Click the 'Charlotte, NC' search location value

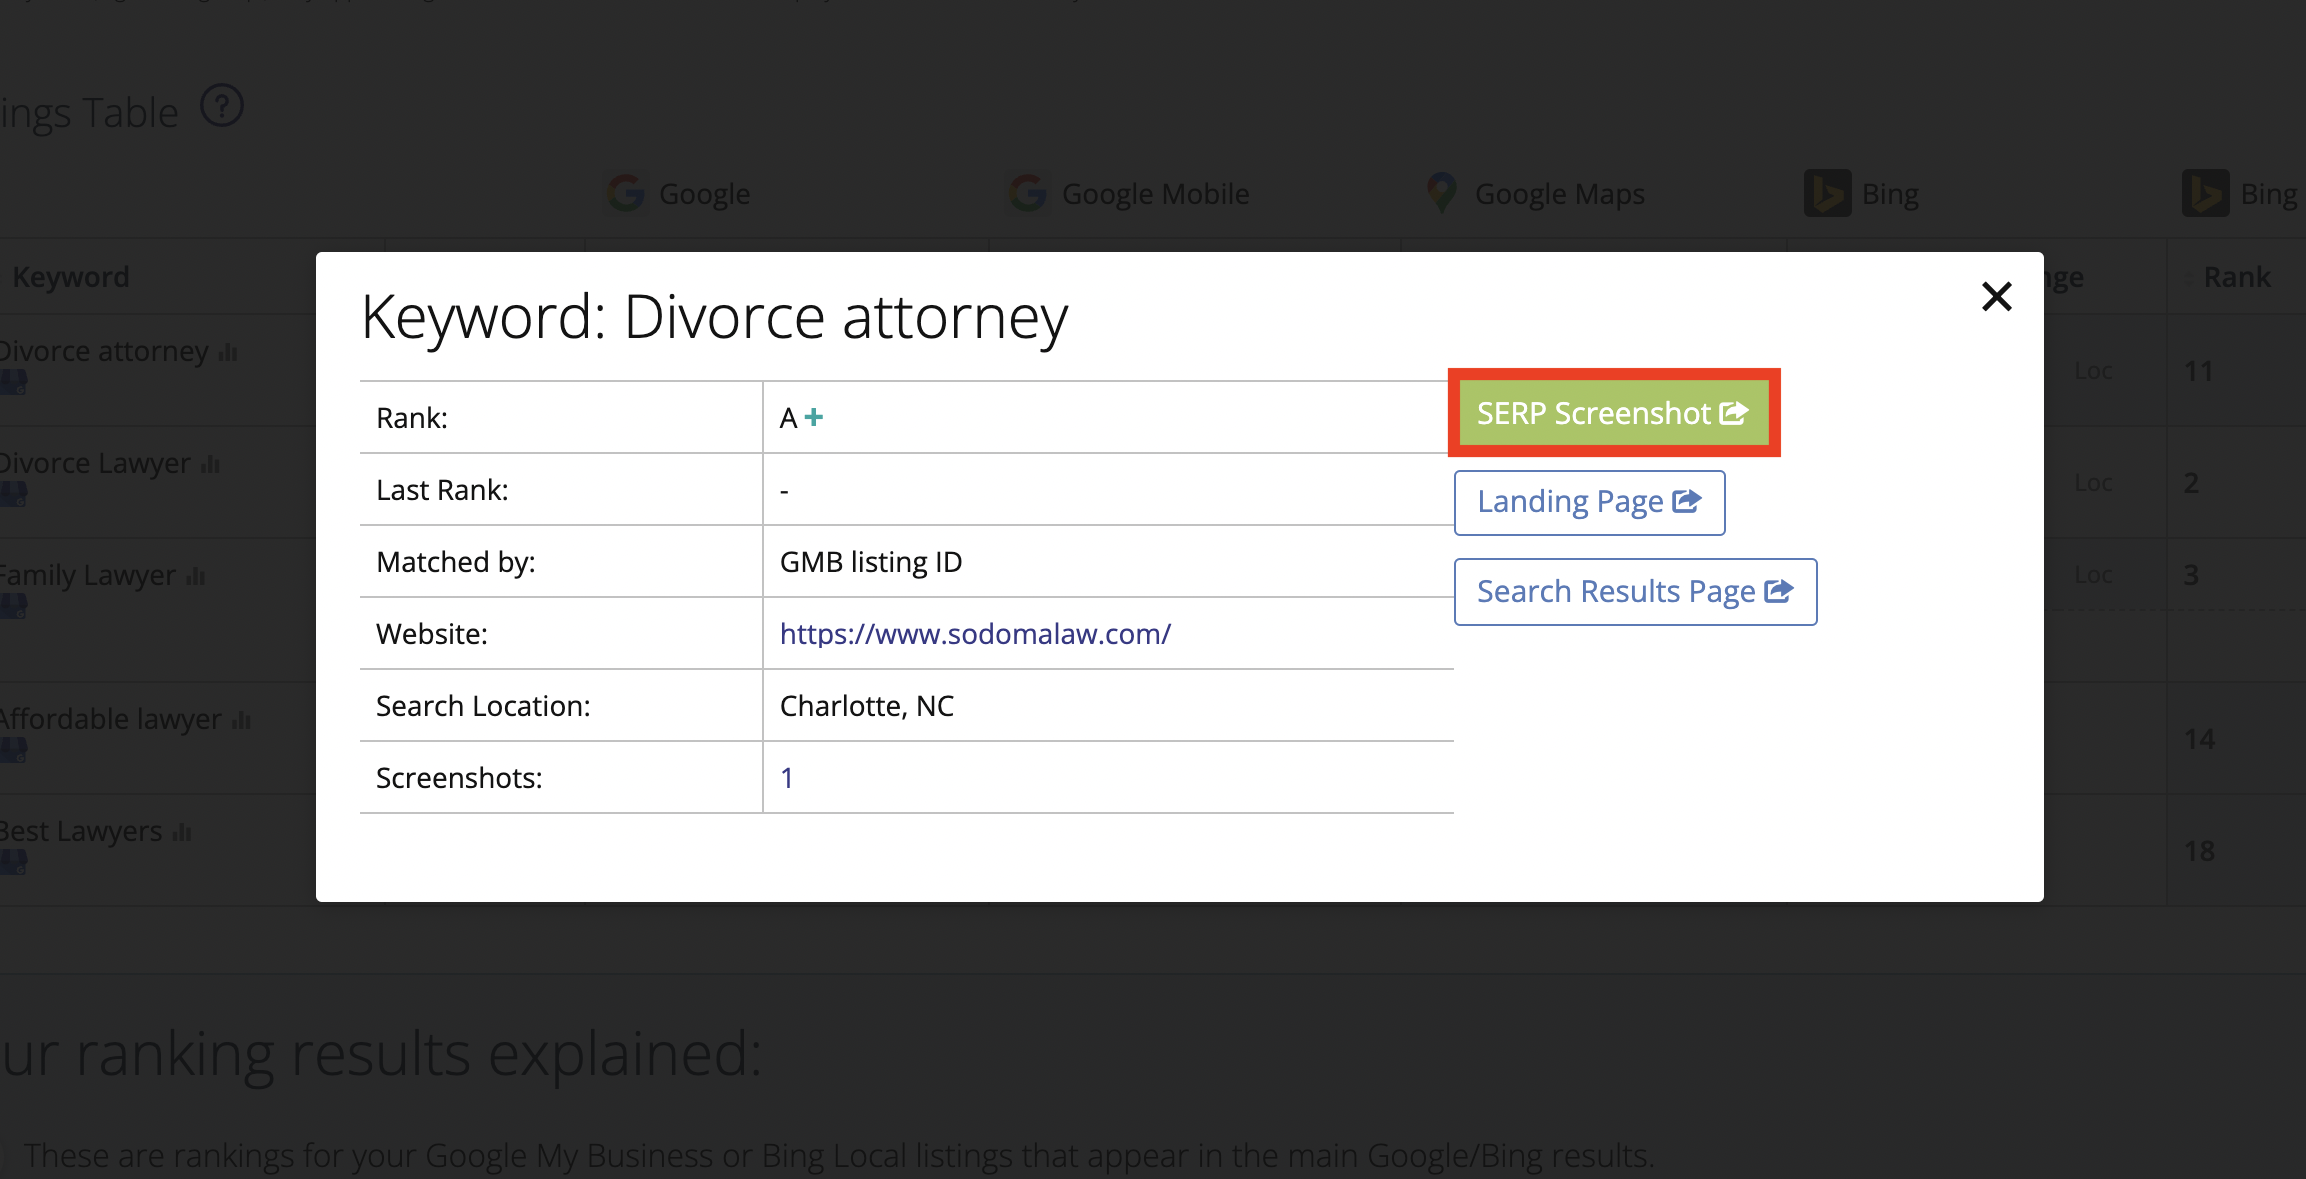(866, 706)
